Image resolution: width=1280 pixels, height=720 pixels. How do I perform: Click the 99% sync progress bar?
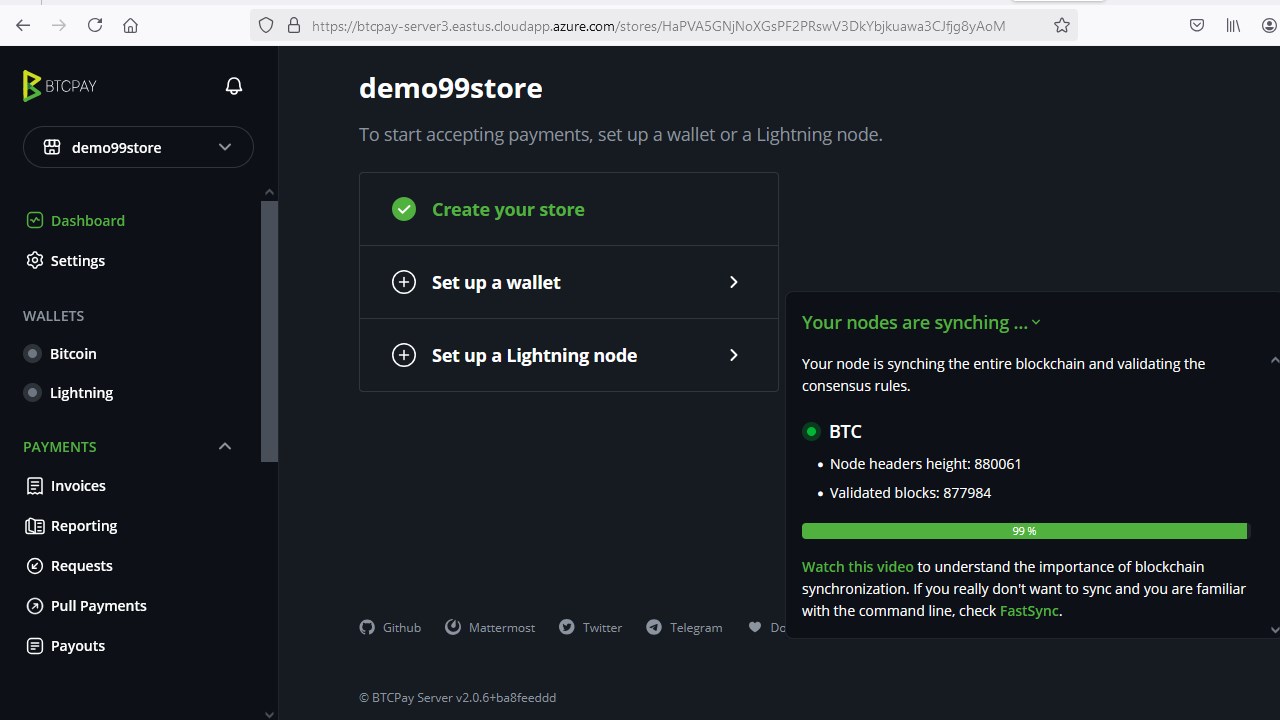click(1024, 531)
